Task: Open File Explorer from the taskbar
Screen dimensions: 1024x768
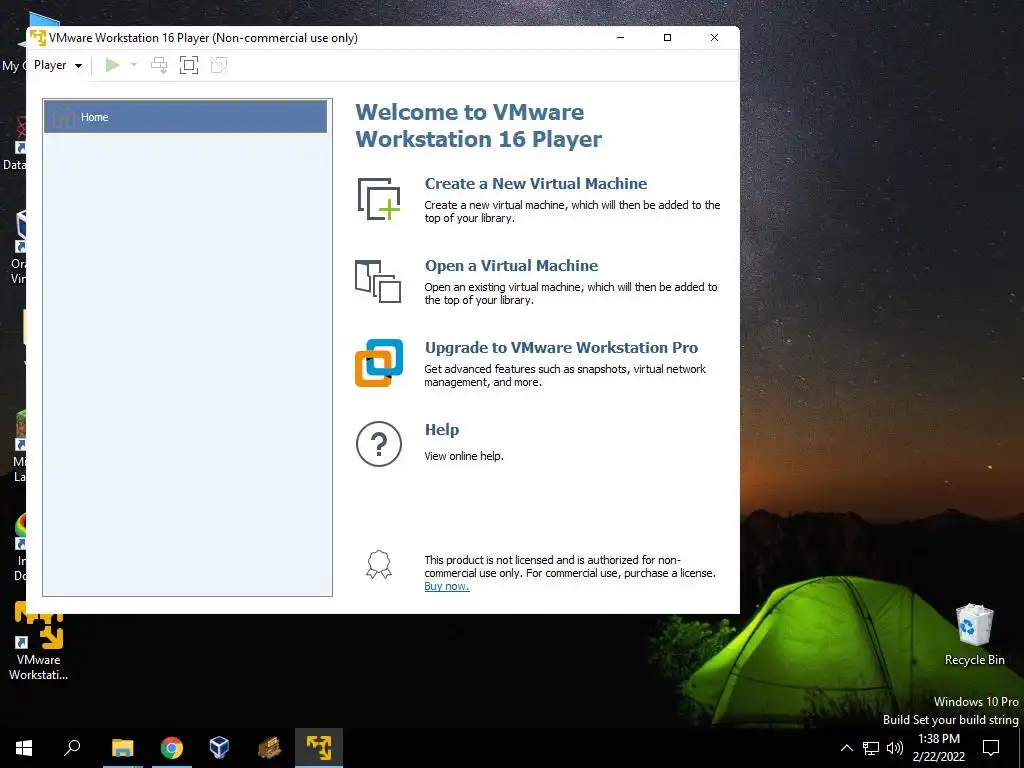Action: [122, 748]
